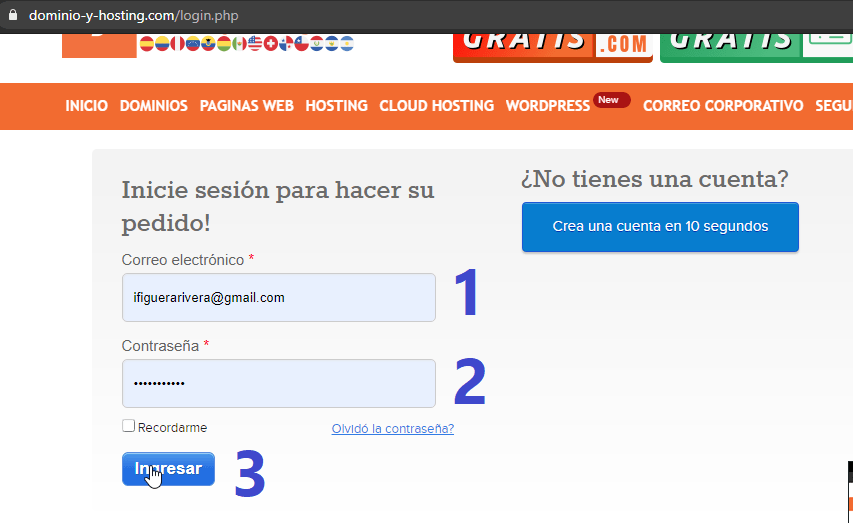
Task: Click the '¿No tienes una cuenta?' heading
Action: tap(655, 179)
